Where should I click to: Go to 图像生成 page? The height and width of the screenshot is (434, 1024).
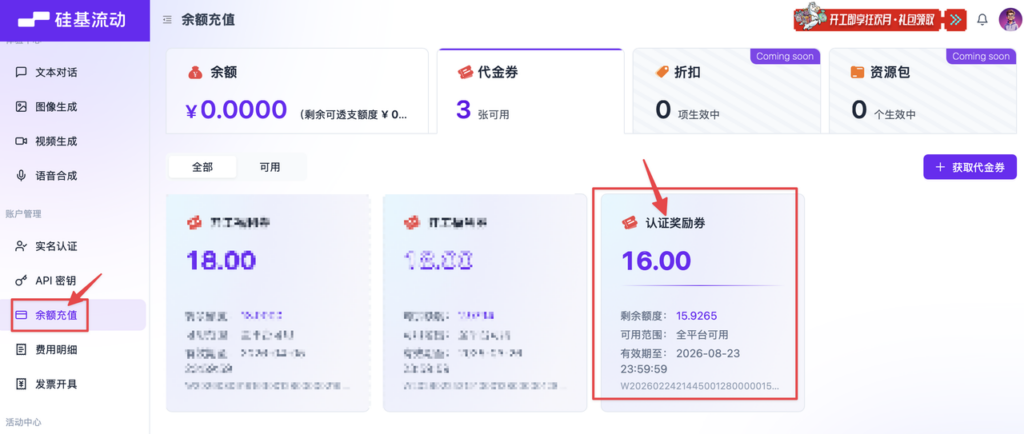tap(55, 106)
